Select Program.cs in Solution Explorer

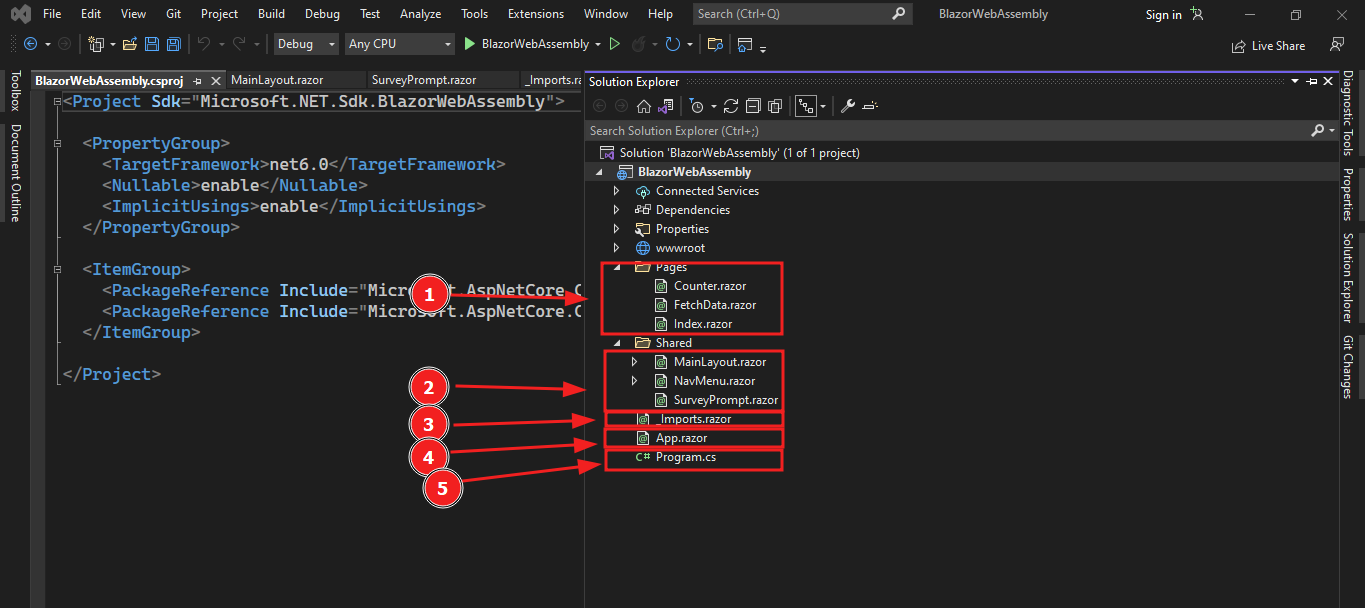point(685,457)
